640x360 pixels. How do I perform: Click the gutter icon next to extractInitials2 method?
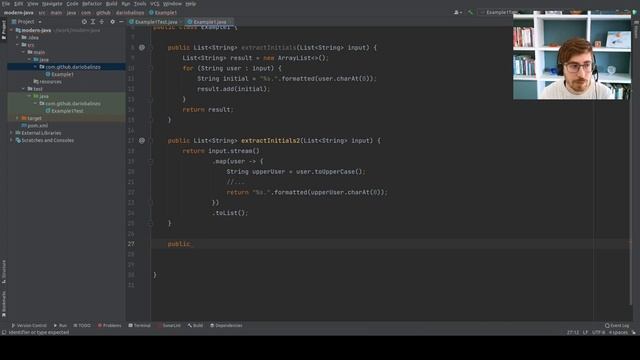[x=142, y=140]
